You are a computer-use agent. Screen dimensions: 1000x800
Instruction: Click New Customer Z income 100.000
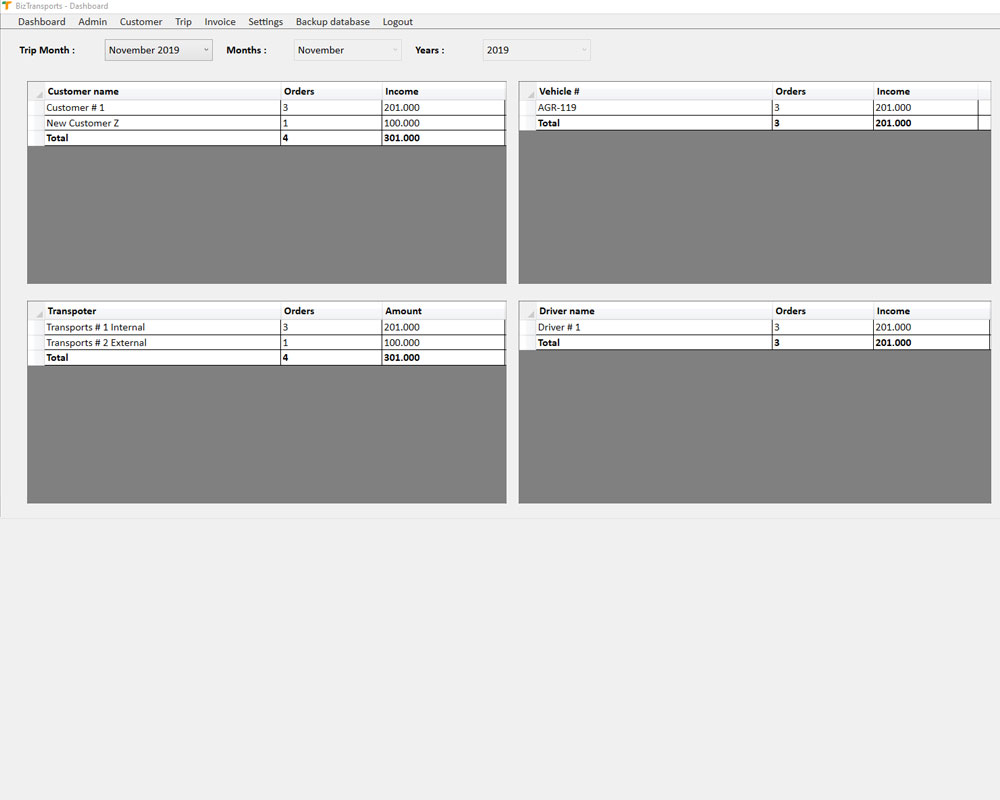443,123
